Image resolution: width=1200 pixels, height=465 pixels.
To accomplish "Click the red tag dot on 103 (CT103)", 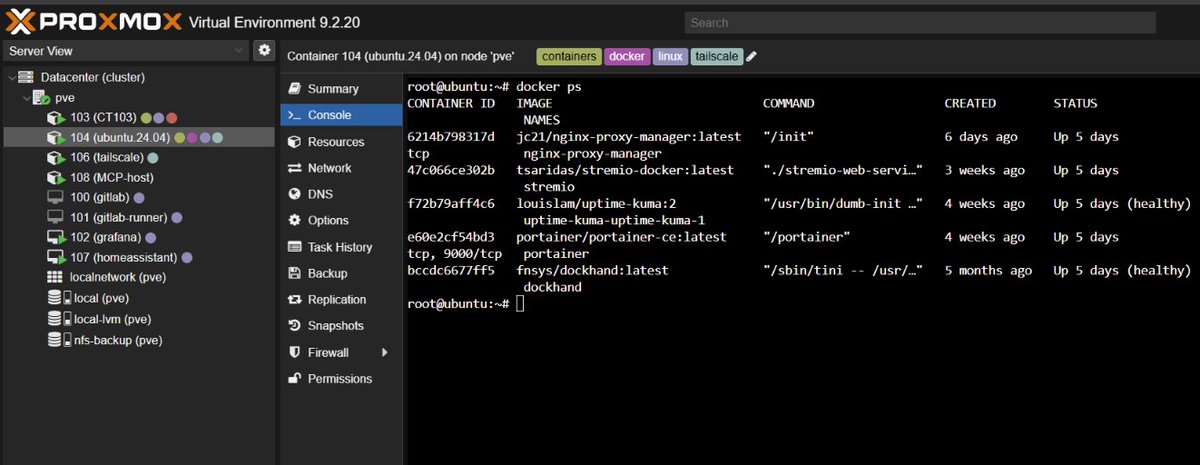I will pyautogui.click(x=173, y=118).
